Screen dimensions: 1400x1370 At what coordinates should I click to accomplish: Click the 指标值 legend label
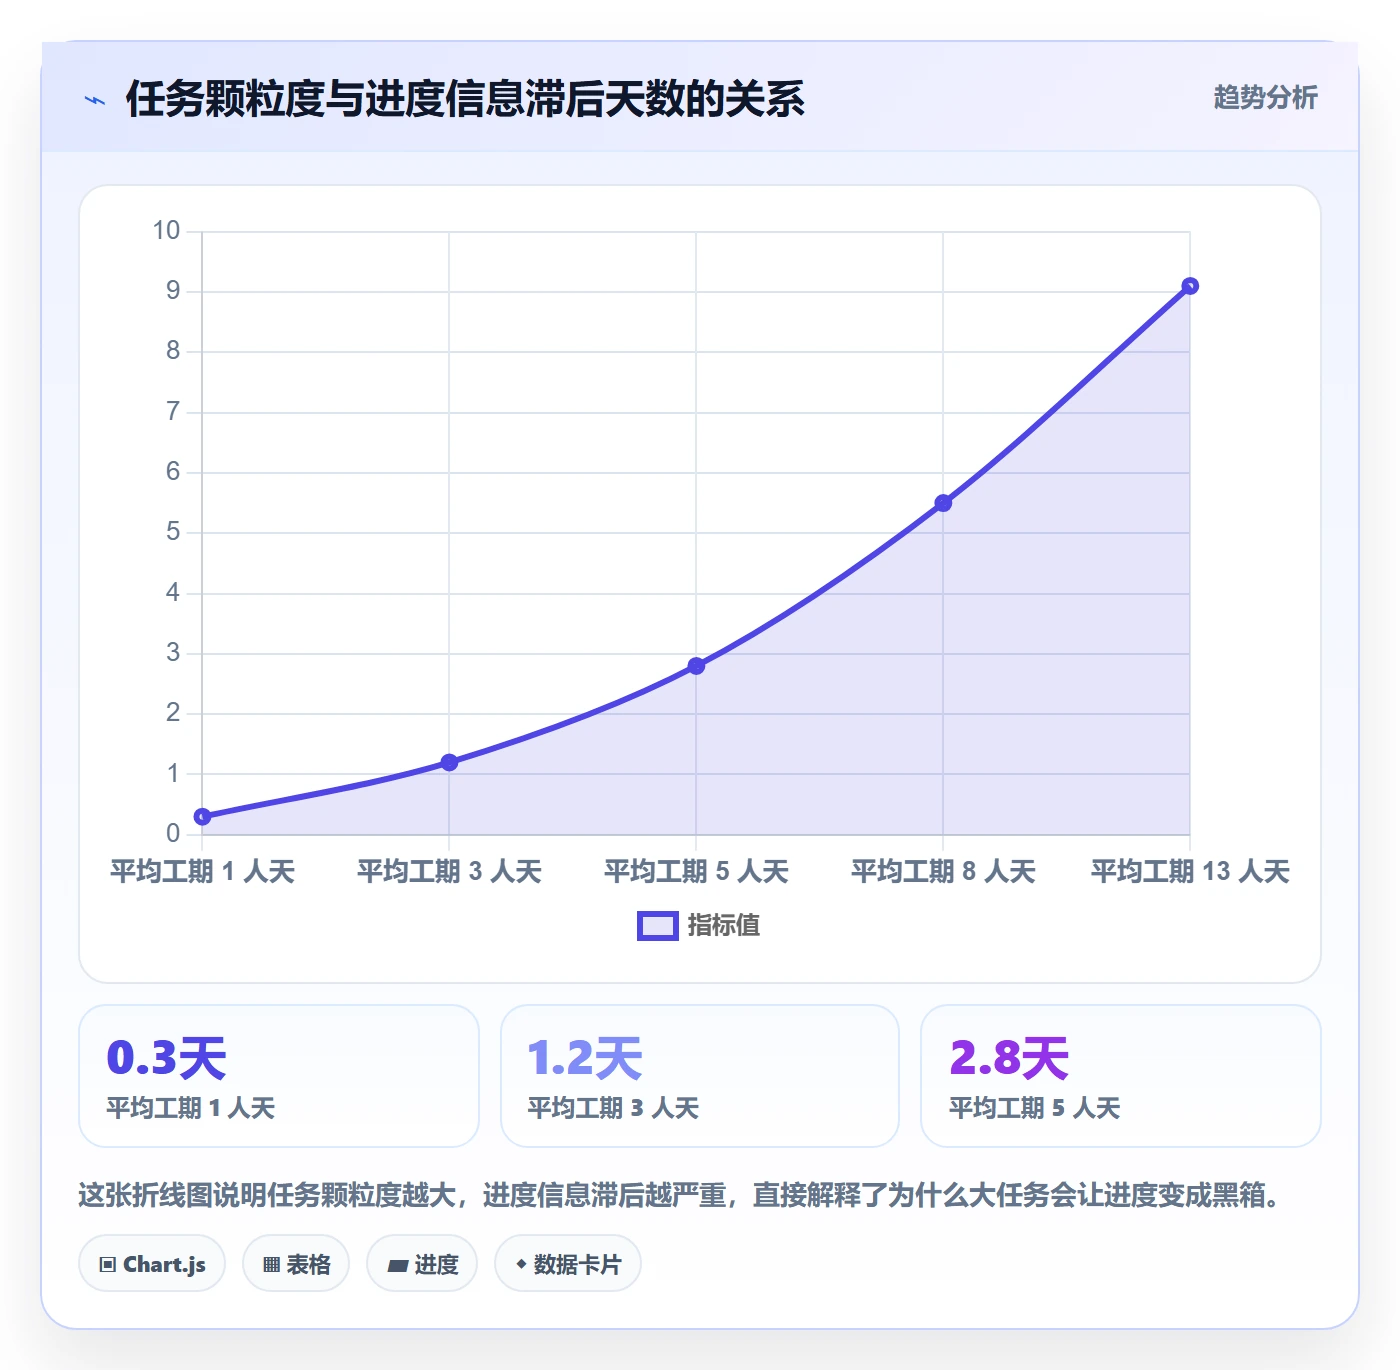point(724,926)
